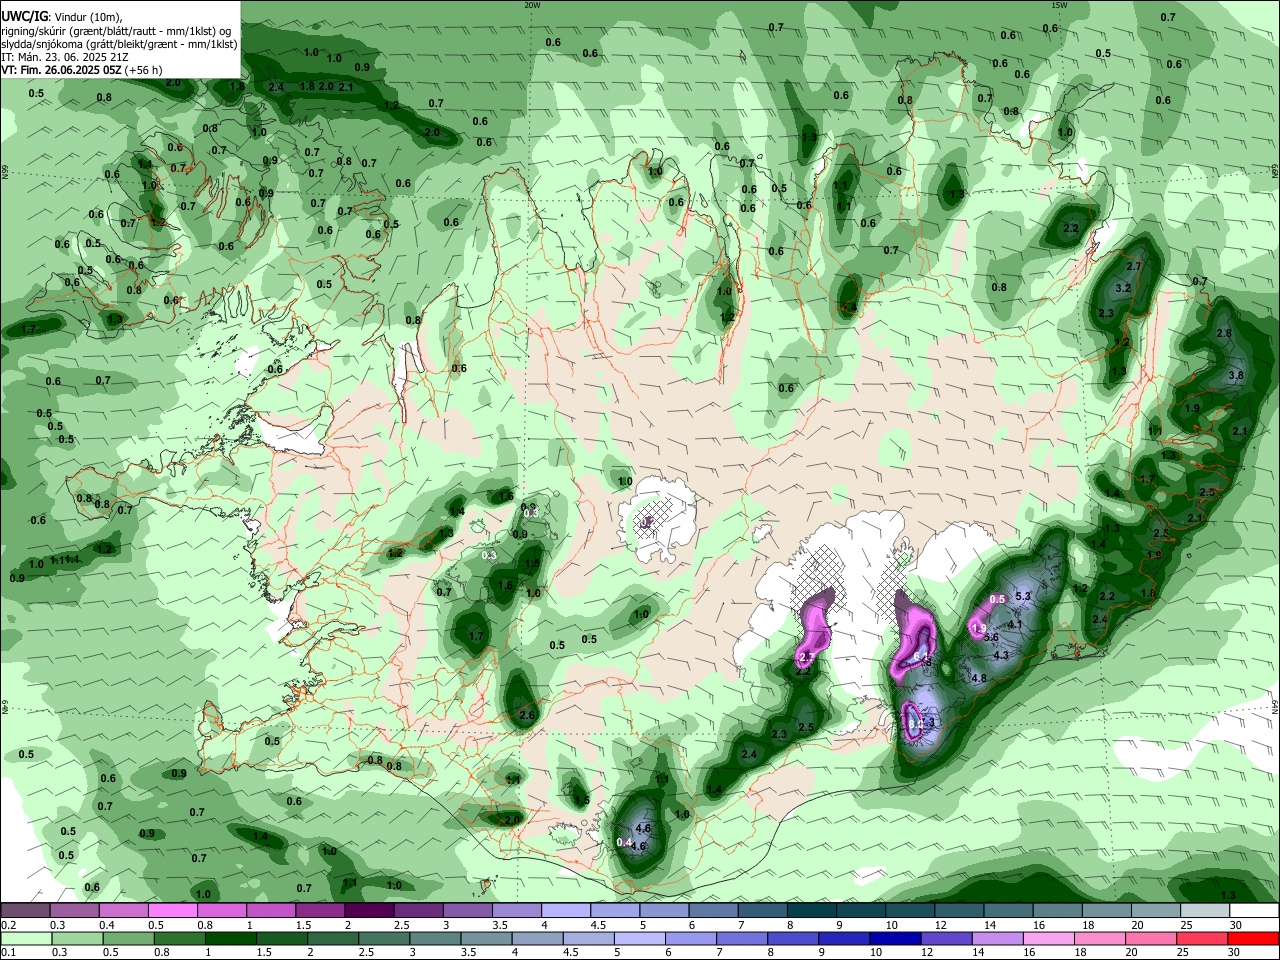
Task: Click the 'VT: Fim. 26.06.2025 05Z (+56 h)' line
Action: click(82, 70)
